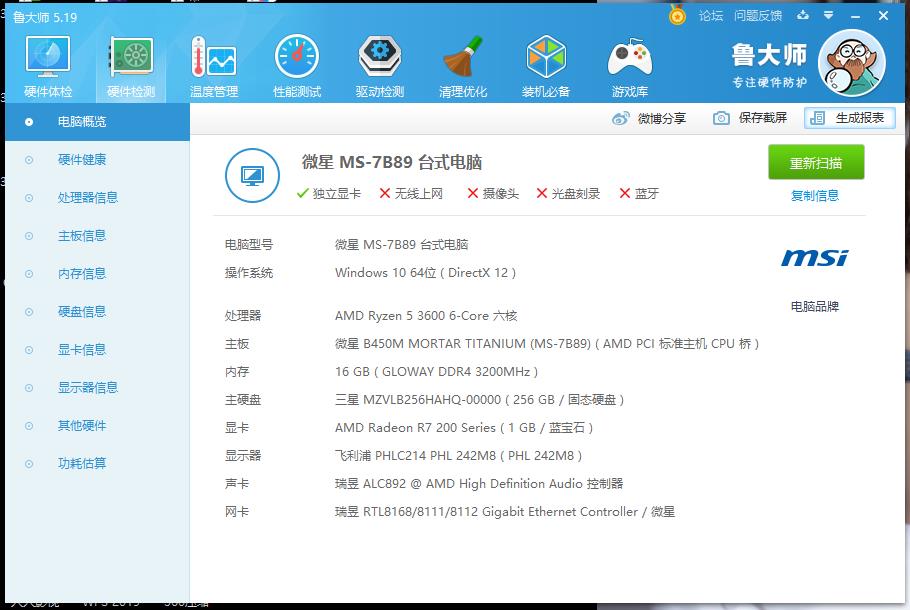910x610 pixels.
Task: Click 蓝牙 status indicator
Action: coord(639,194)
